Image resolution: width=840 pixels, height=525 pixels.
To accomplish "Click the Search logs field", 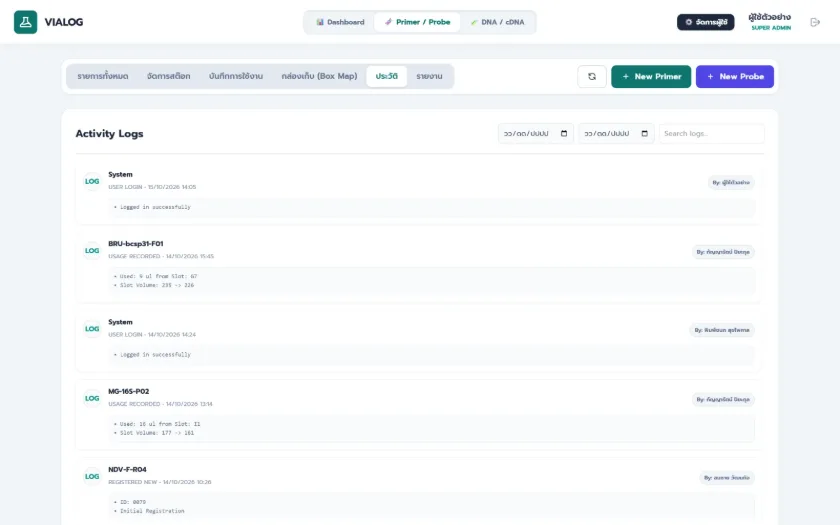I will click(711, 133).
